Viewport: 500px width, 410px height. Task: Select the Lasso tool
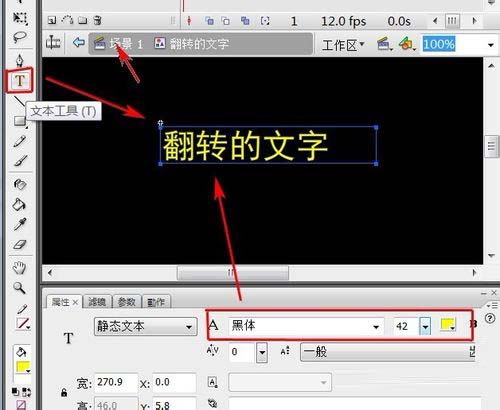pyautogui.click(x=20, y=37)
